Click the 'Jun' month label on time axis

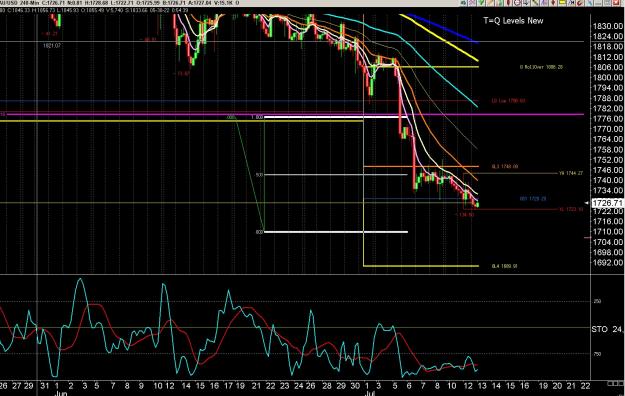point(60,394)
